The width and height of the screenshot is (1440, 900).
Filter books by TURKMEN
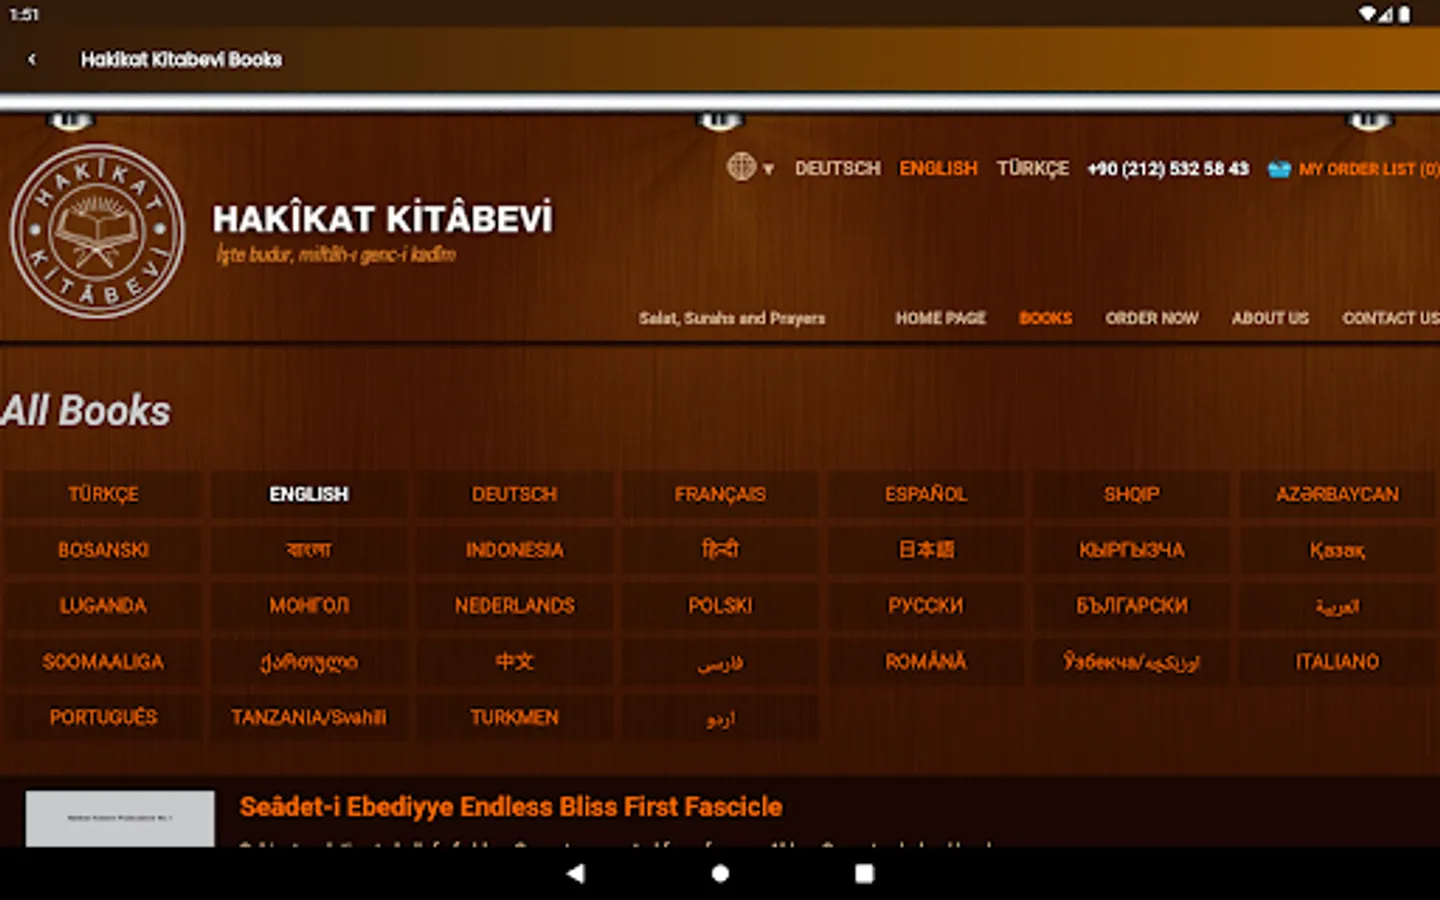tap(514, 718)
